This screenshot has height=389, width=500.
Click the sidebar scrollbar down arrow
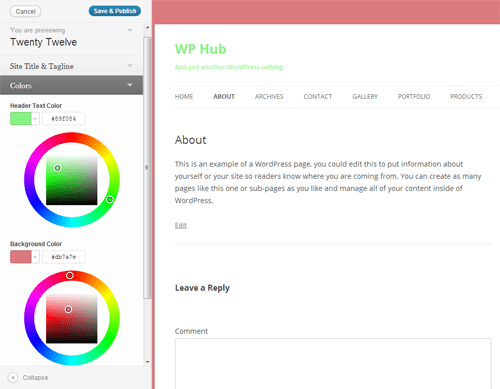(x=147, y=362)
